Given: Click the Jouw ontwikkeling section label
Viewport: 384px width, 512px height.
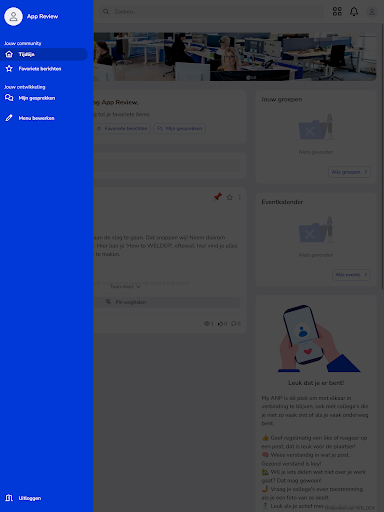Looking at the screenshot, I should click(25, 87).
